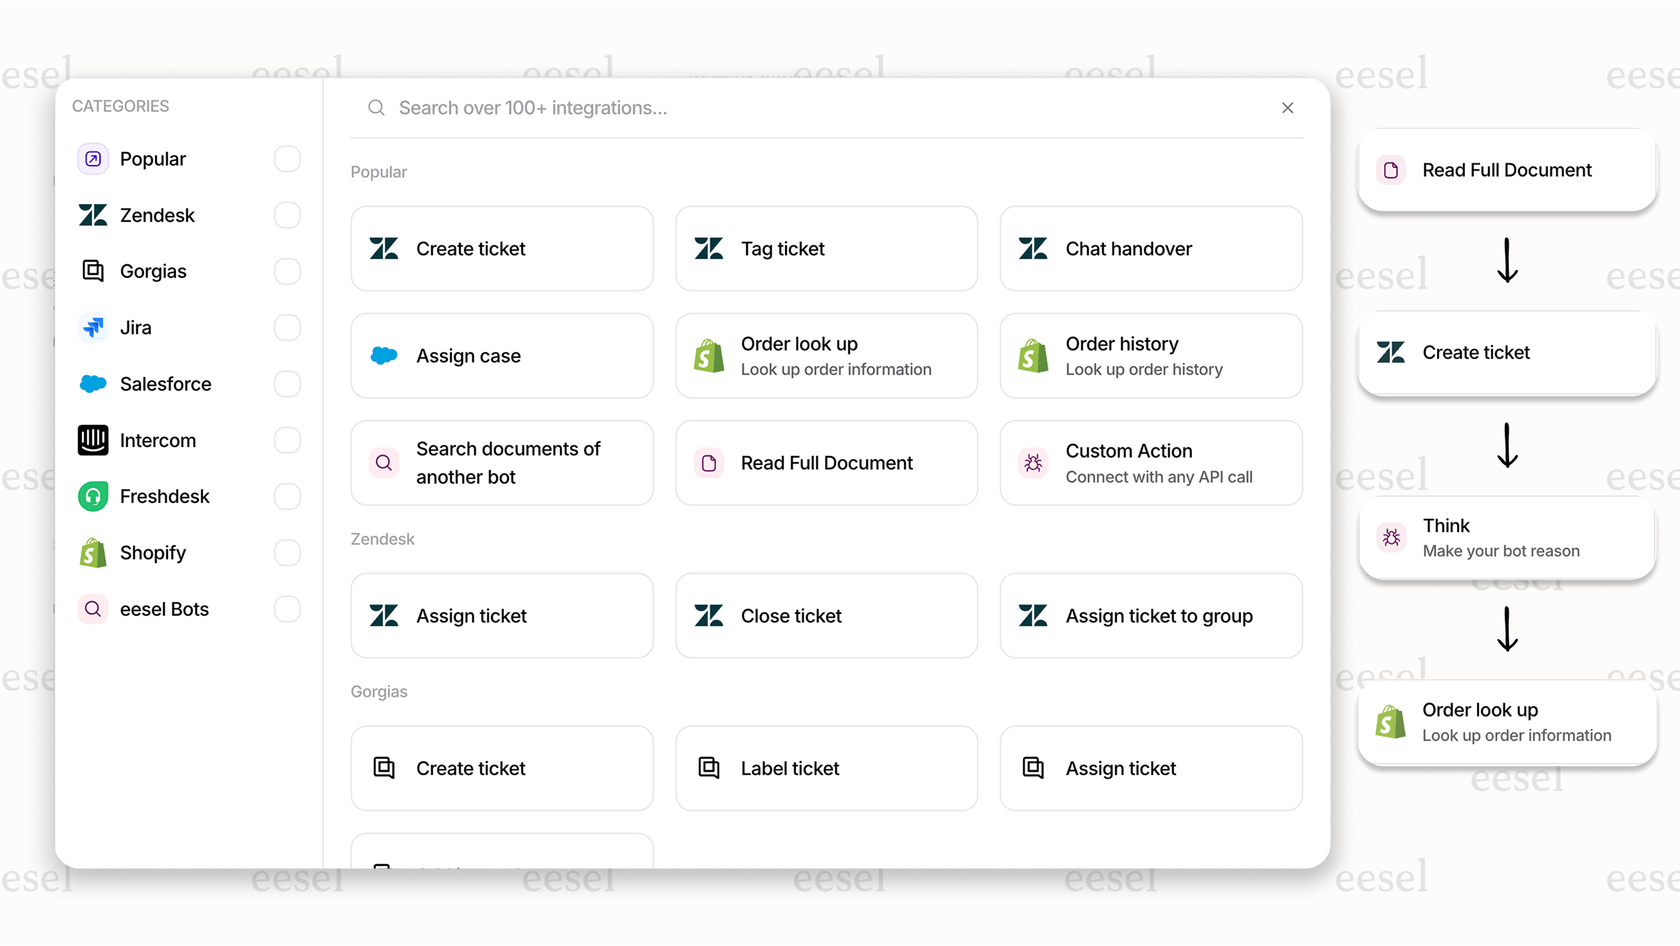Toggle the circle beside eesel Bots
Image resolution: width=1680 pixels, height=946 pixels.
(287, 609)
